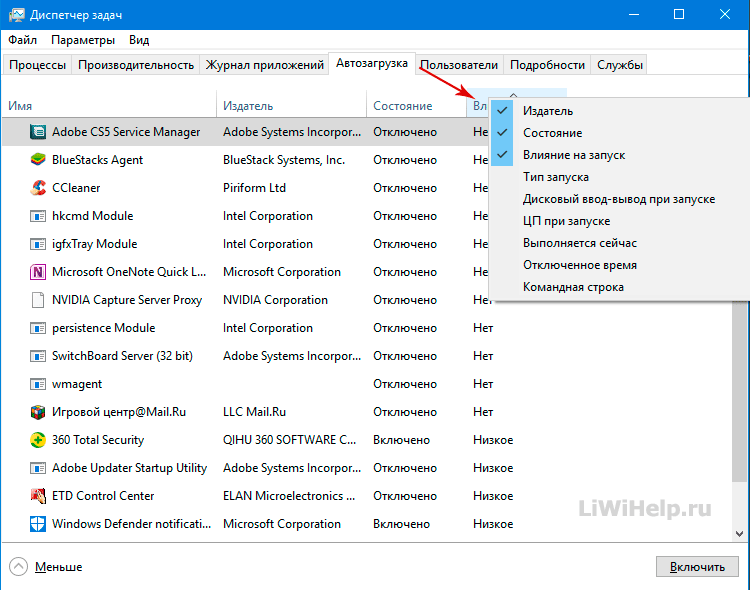Click Низкое impact of ETD Control Center

pyautogui.click(x=493, y=496)
